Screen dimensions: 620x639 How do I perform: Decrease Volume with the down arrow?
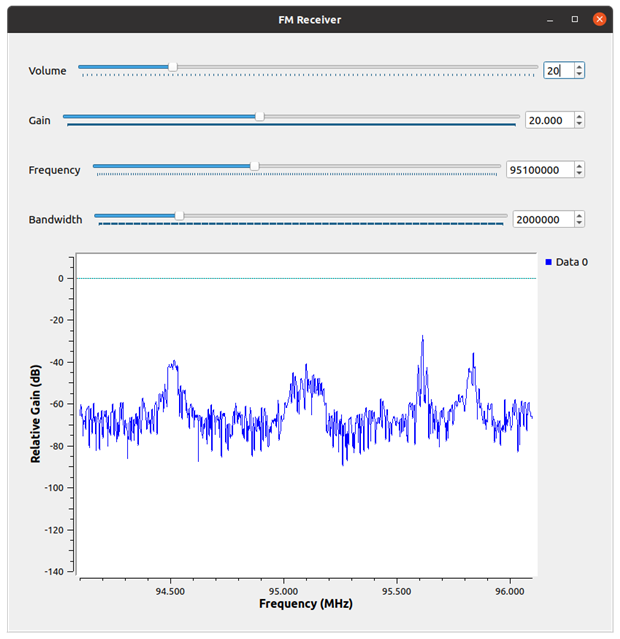click(580, 75)
